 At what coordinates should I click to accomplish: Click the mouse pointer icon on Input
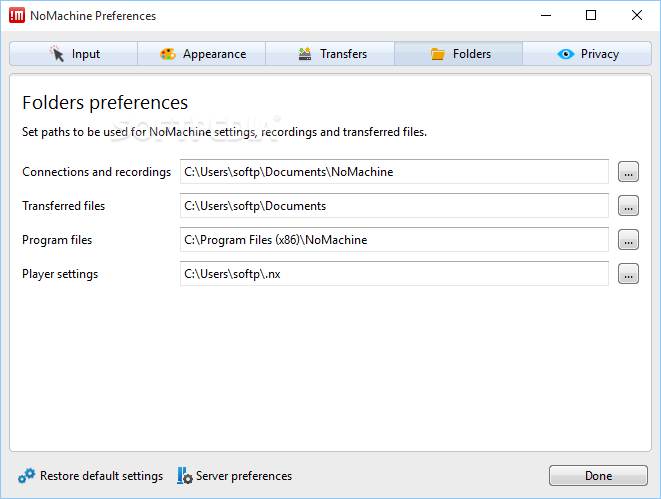[x=57, y=54]
